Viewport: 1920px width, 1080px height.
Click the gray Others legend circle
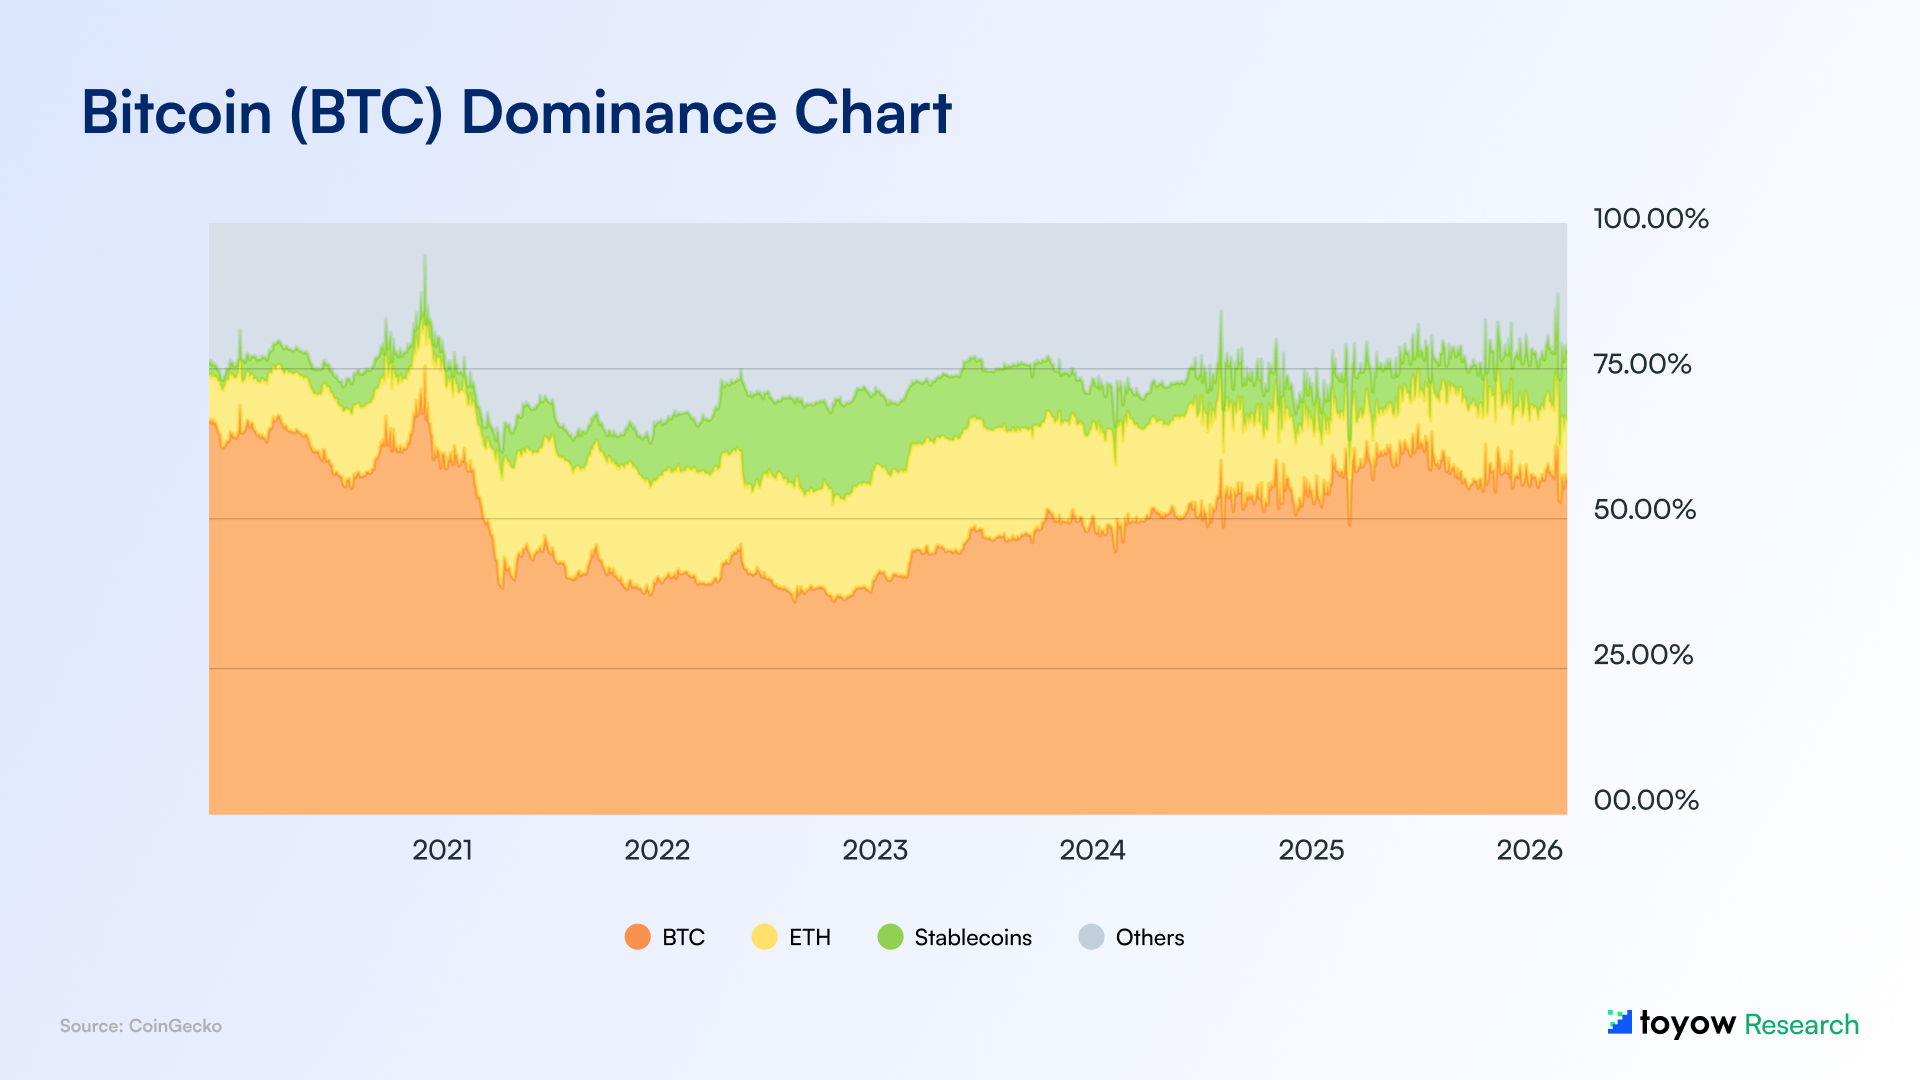1091,937
